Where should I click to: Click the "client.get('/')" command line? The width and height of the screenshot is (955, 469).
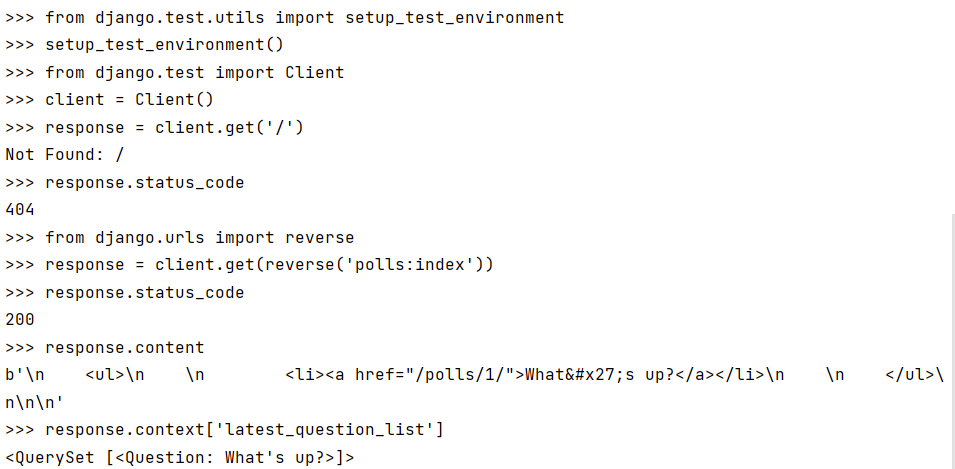point(174,128)
